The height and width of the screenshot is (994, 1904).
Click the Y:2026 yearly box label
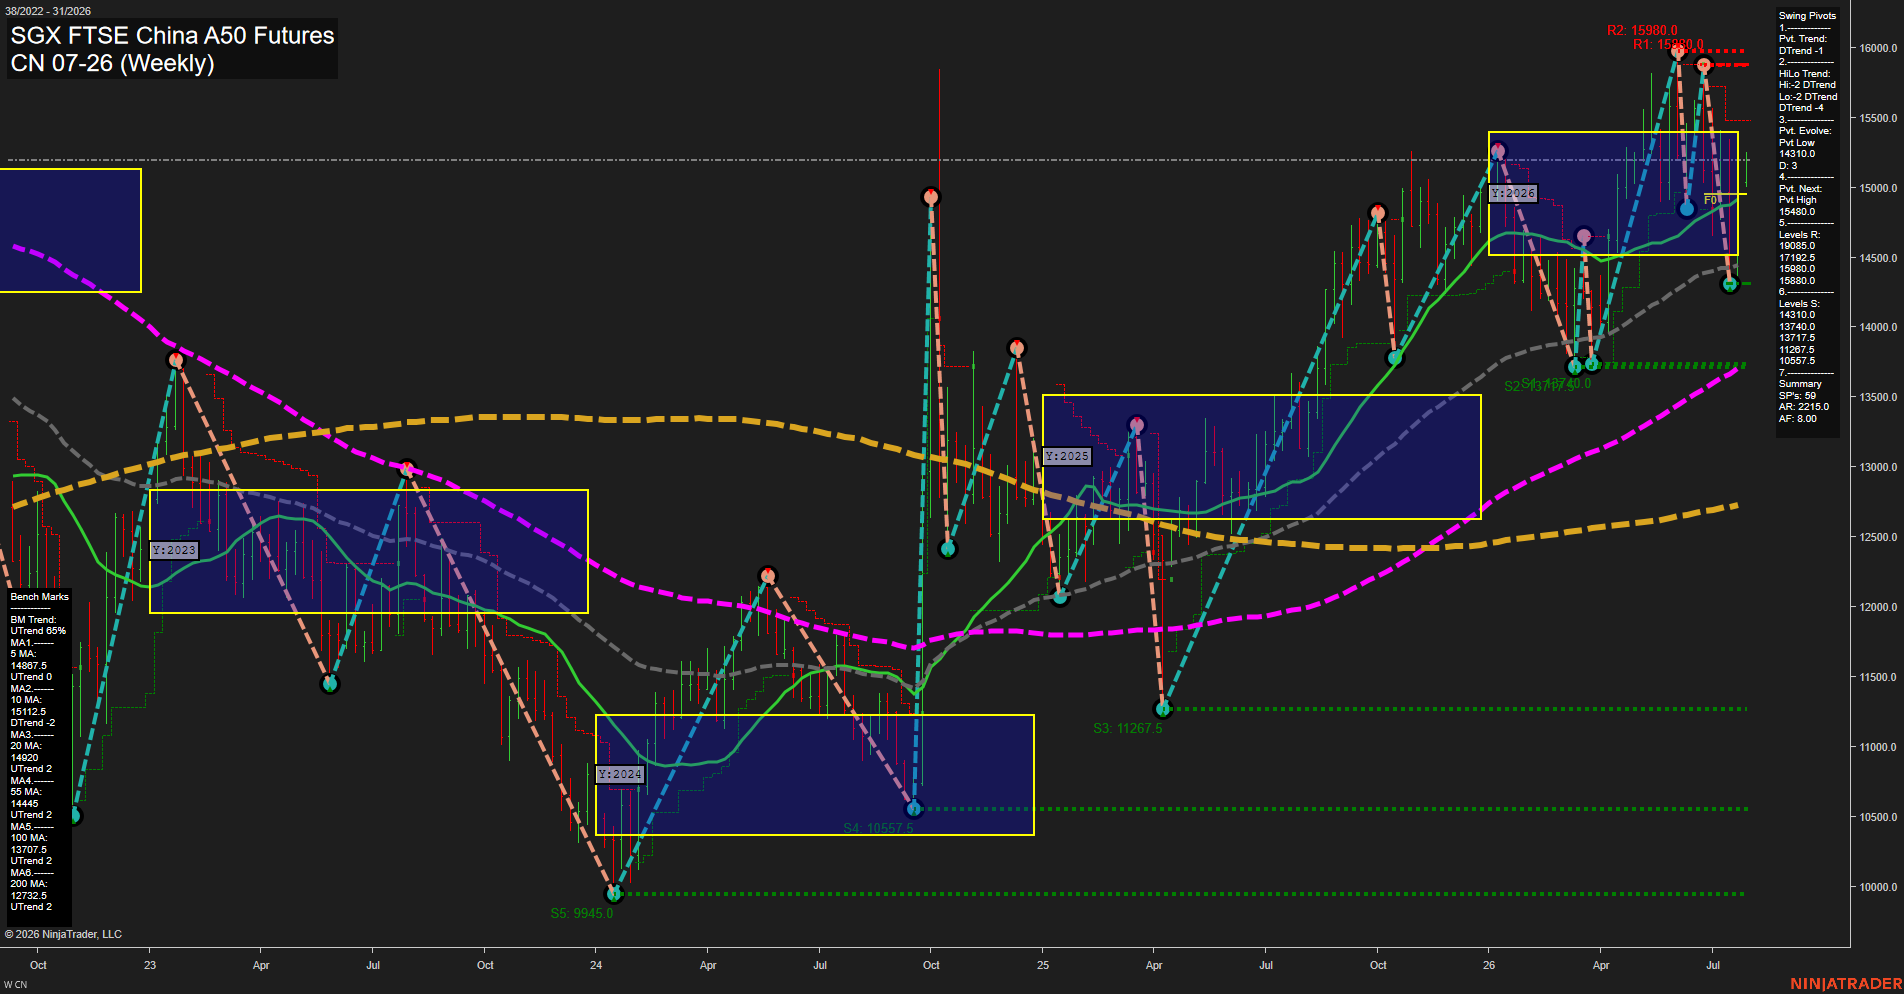1513,193
